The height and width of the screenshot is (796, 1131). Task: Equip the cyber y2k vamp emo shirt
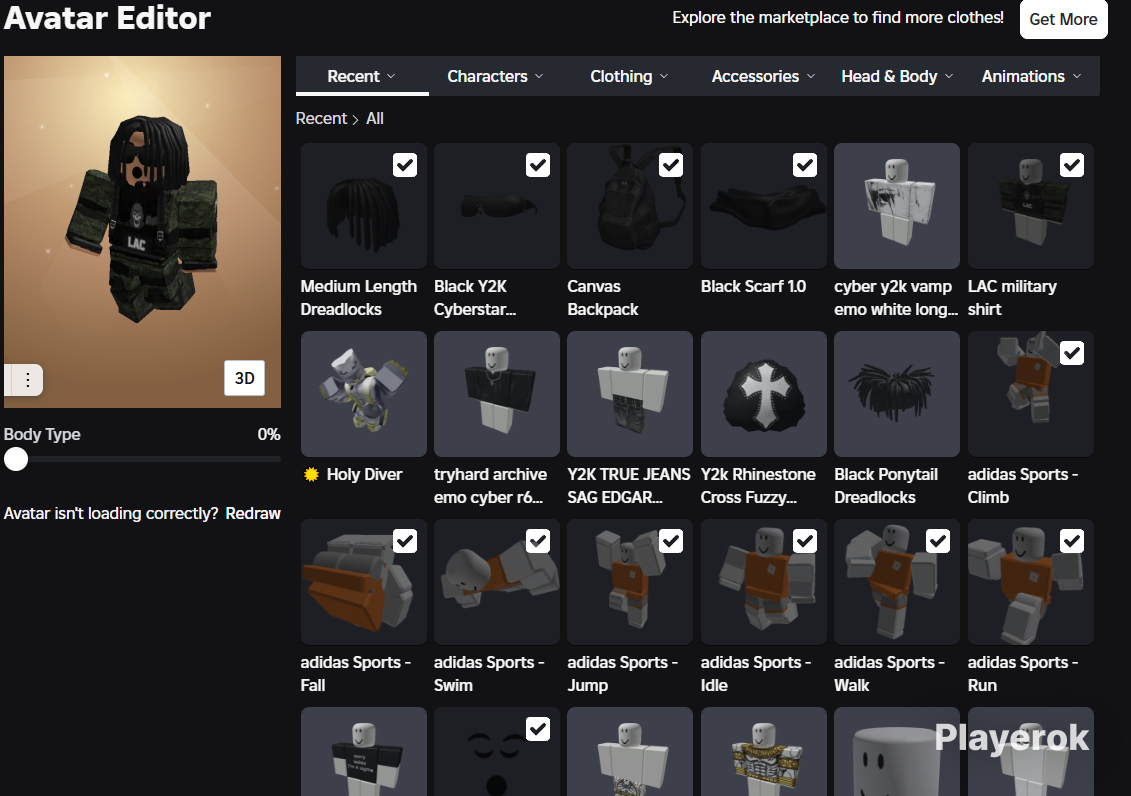coord(897,205)
